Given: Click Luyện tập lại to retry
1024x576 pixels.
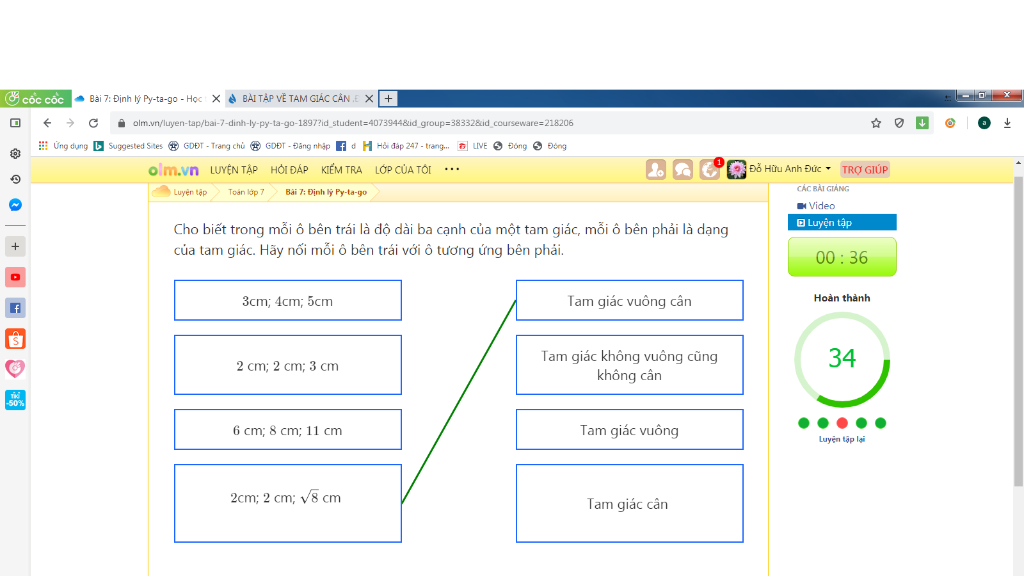Looking at the screenshot, I should coord(842,440).
